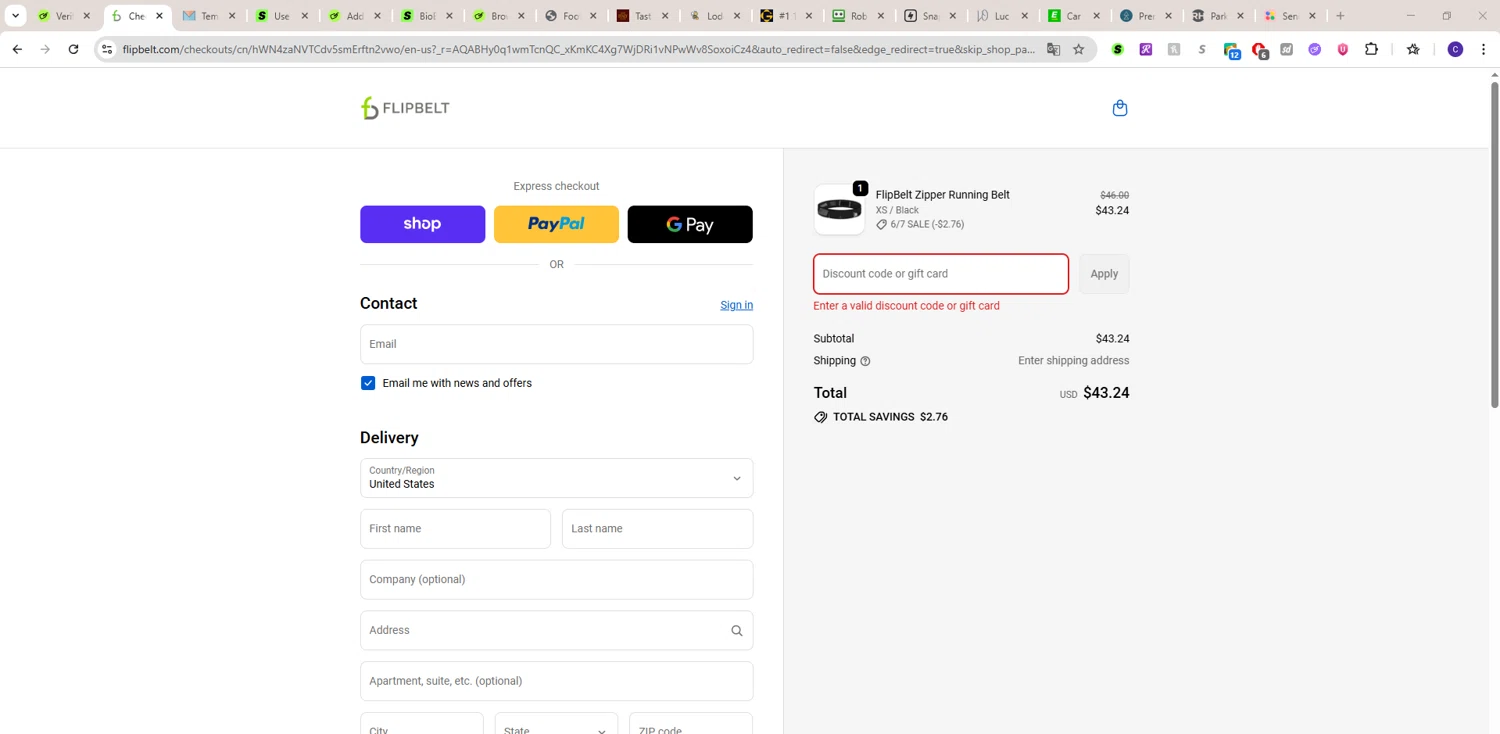Go back with browser back arrow
This screenshot has width=1500, height=734.
(x=17, y=49)
